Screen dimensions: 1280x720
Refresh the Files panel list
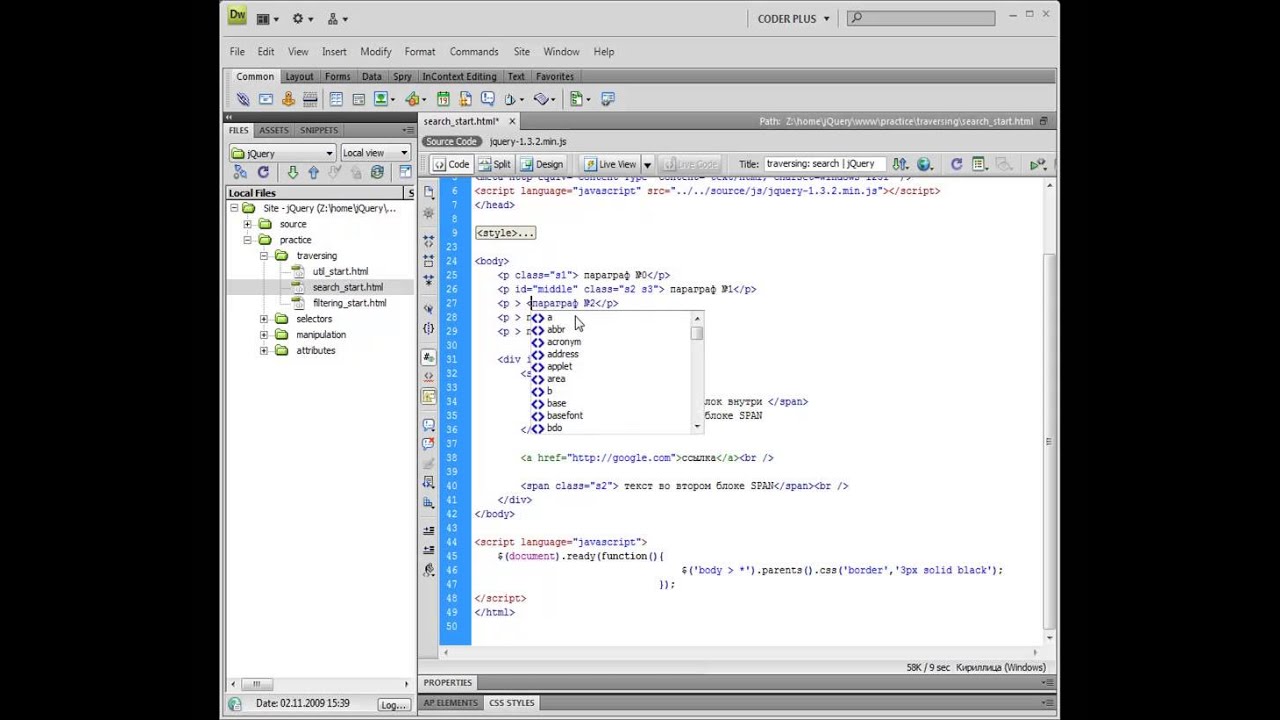point(264,172)
